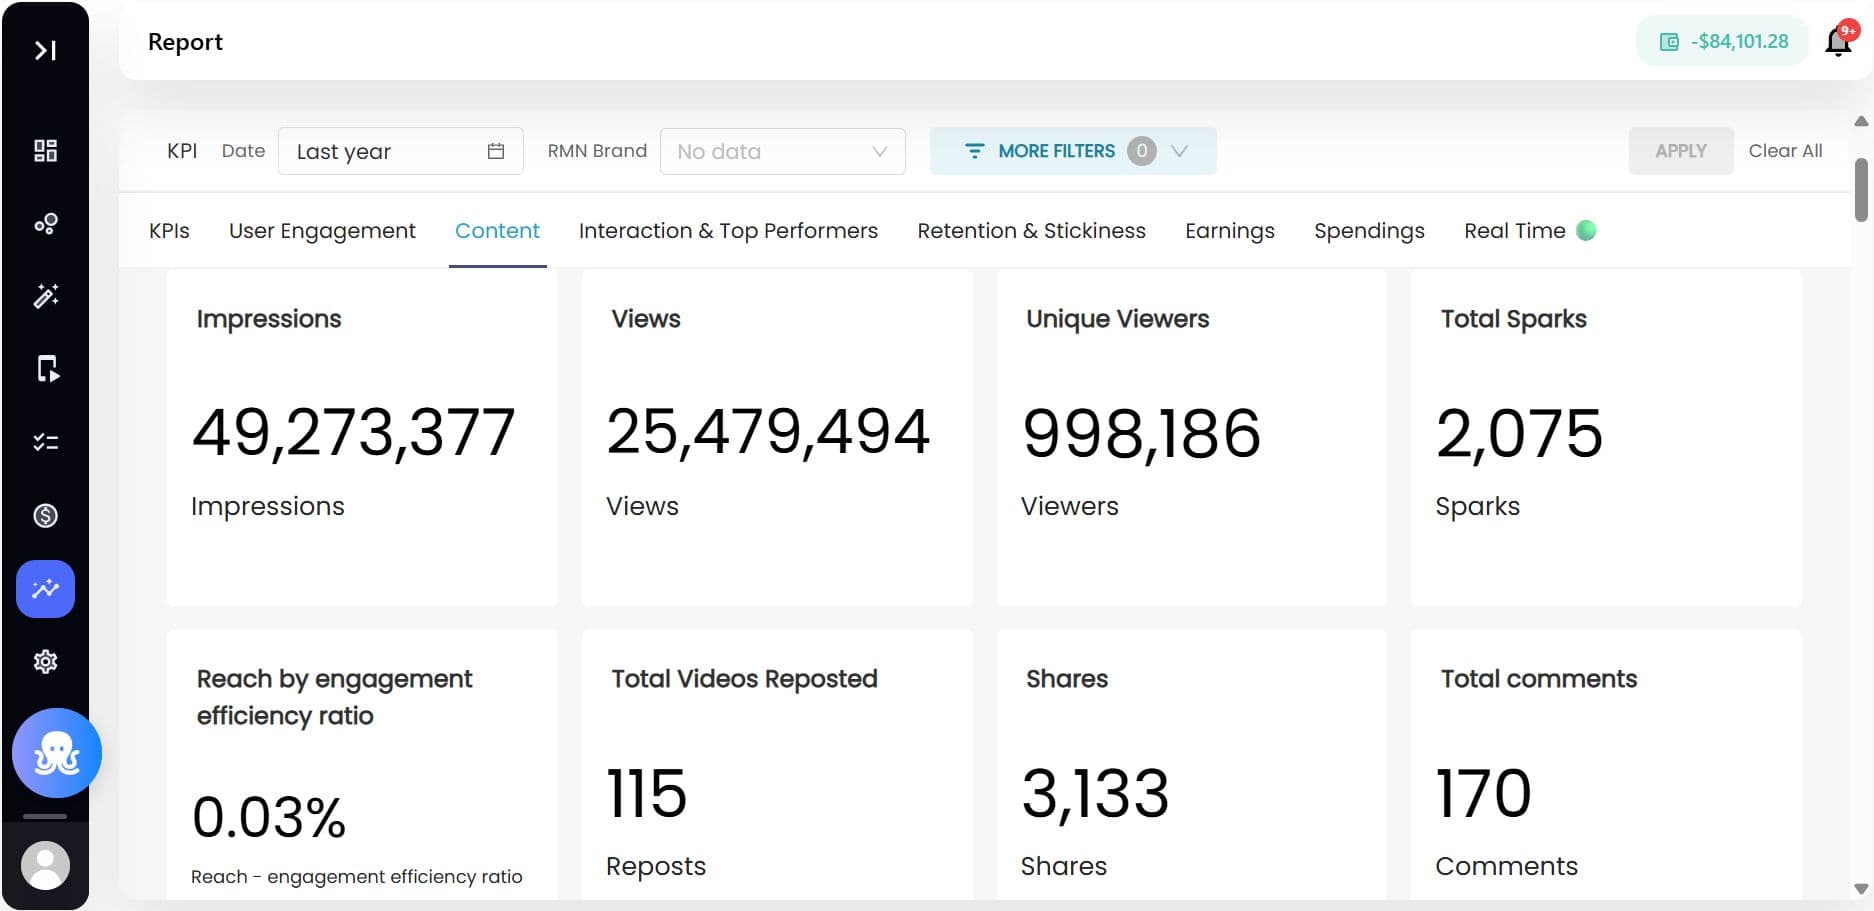1874x911 pixels.
Task: Switch to the Spendings tab
Action: click(x=1369, y=231)
